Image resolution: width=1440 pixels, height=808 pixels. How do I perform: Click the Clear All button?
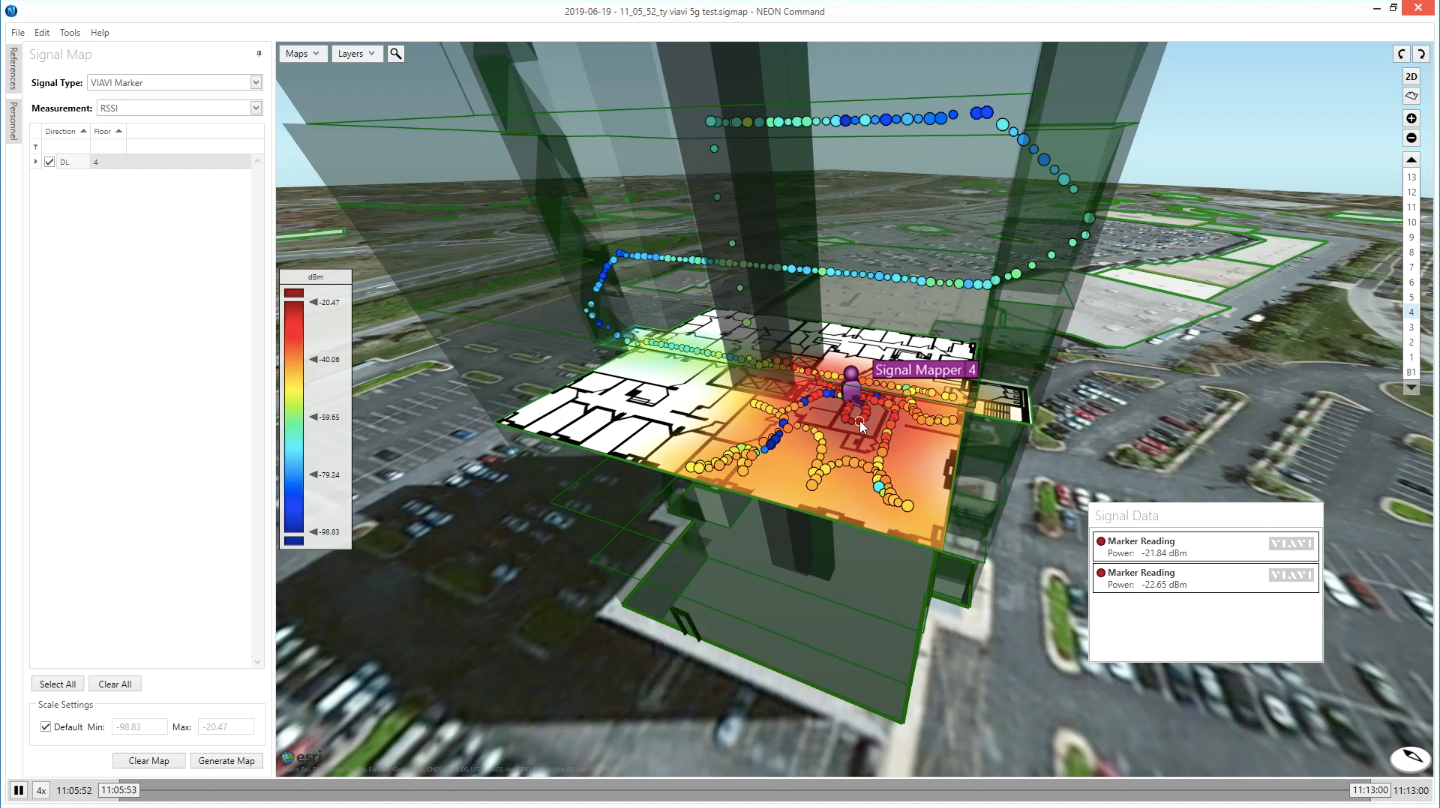115,684
